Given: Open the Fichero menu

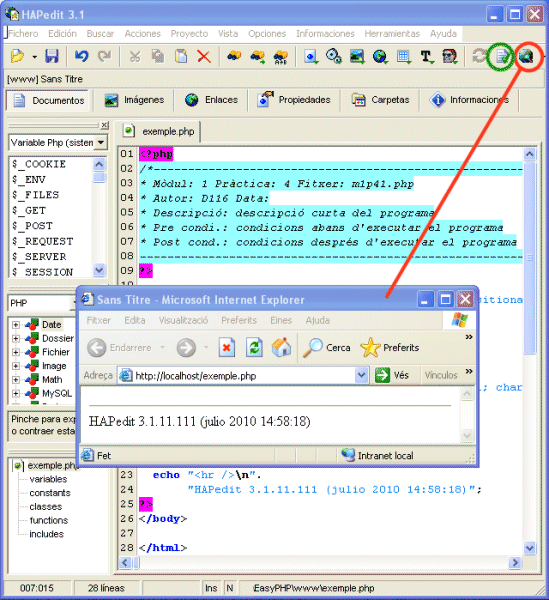Looking at the screenshot, I should (23, 34).
